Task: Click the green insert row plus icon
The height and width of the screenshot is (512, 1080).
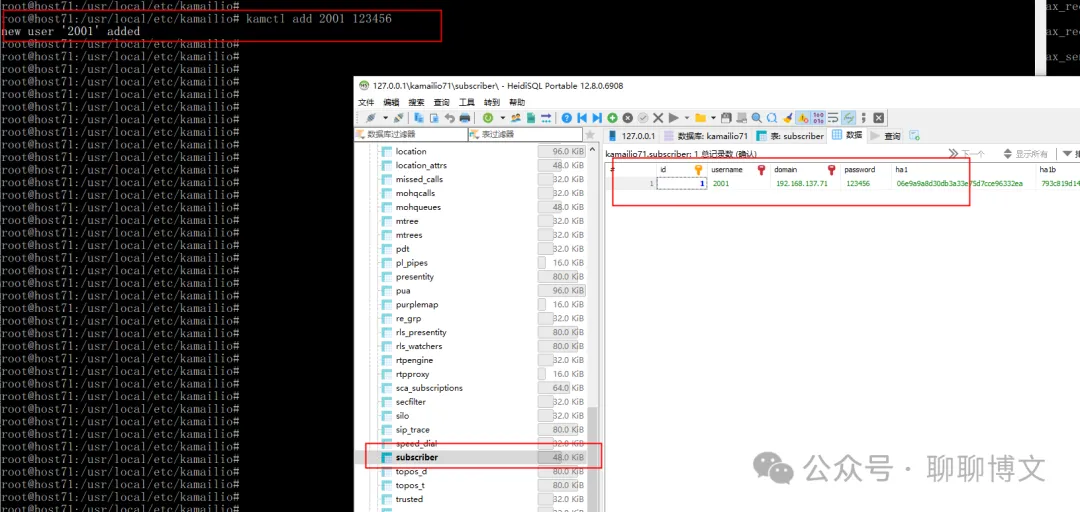Action: (x=612, y=118)
